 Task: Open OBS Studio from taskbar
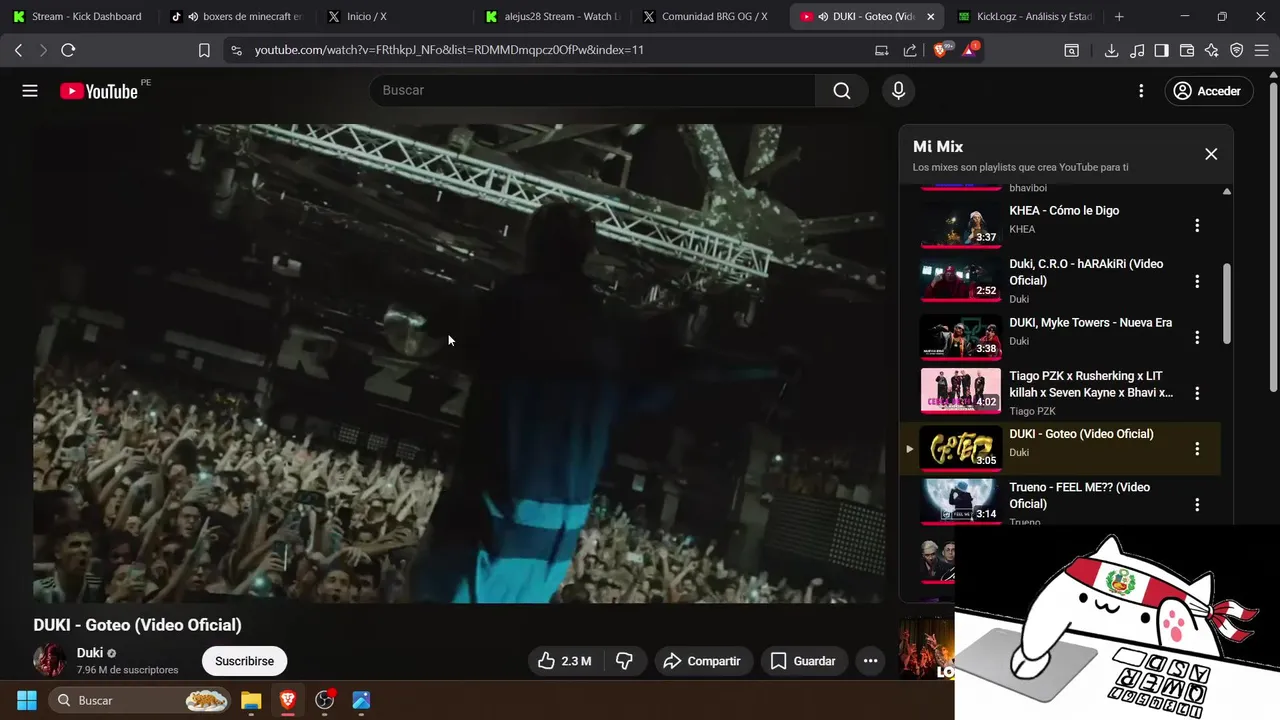[x=325, y=700]
